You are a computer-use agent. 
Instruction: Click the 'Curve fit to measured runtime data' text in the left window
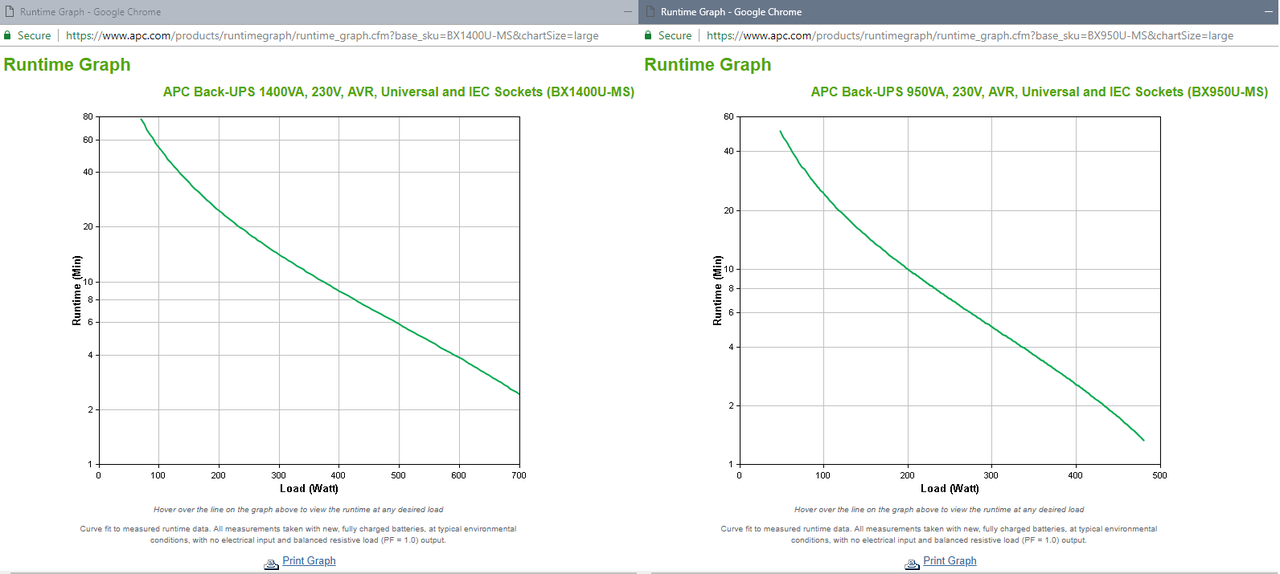(x=298, y=534)
